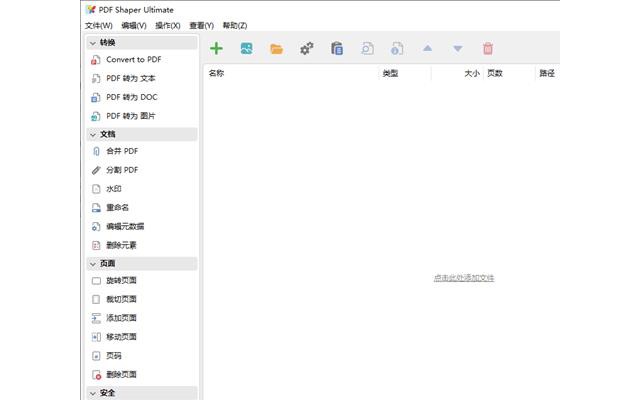This screenshot has height=400, width=640.
Task: Open the 查看(Y) menu
Action: tap(201, 25)
